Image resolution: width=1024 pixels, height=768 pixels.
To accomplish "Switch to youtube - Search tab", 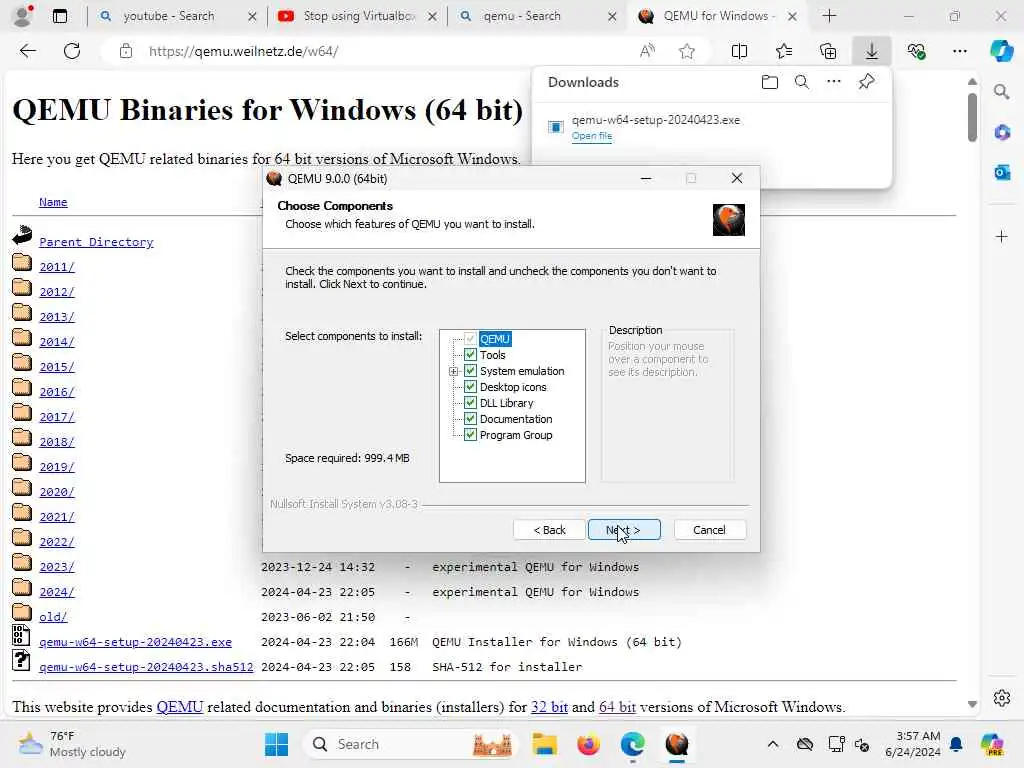I will click(168, 16).
